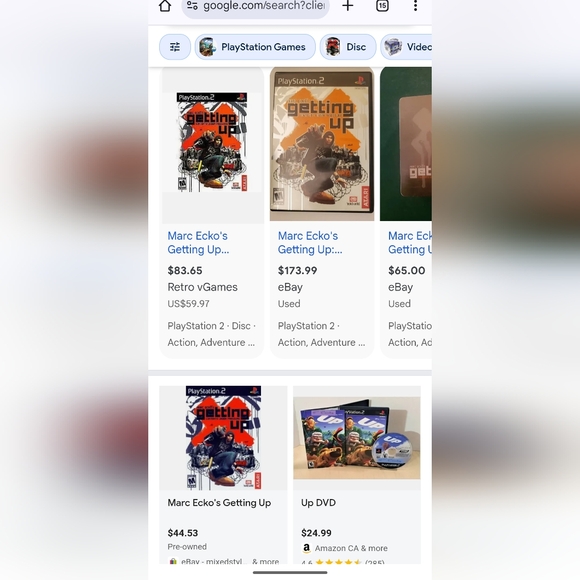Screen dimensions: 580x580
Task: Tap the Retro vGames cover art image
Action: pyautogui.click(x=212, y=142)
